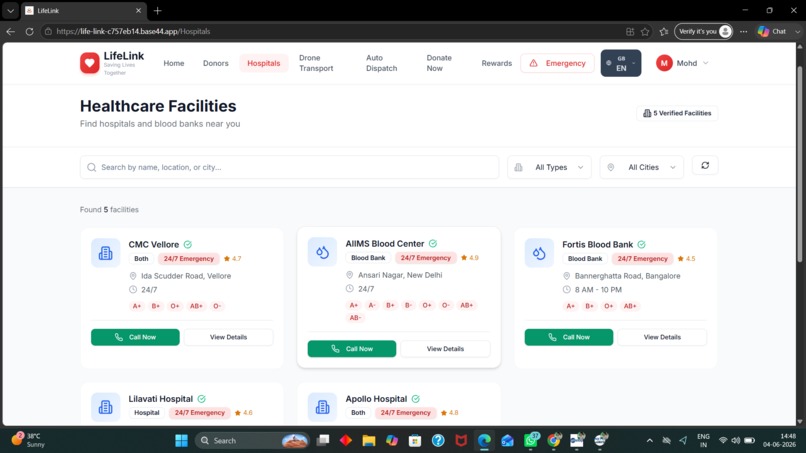Open the Donors nav item

215,63
